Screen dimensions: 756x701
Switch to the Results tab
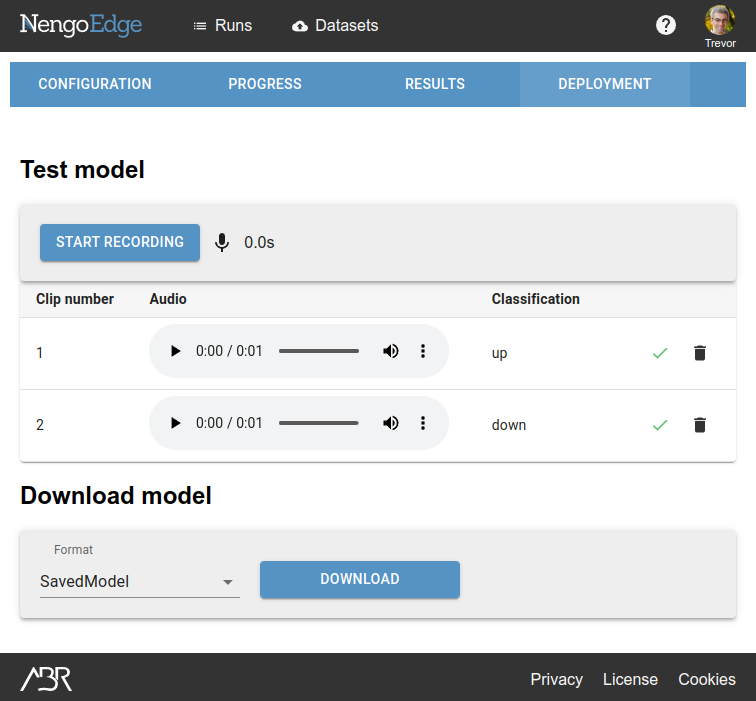pyautogui.click(x=434, y=84)
